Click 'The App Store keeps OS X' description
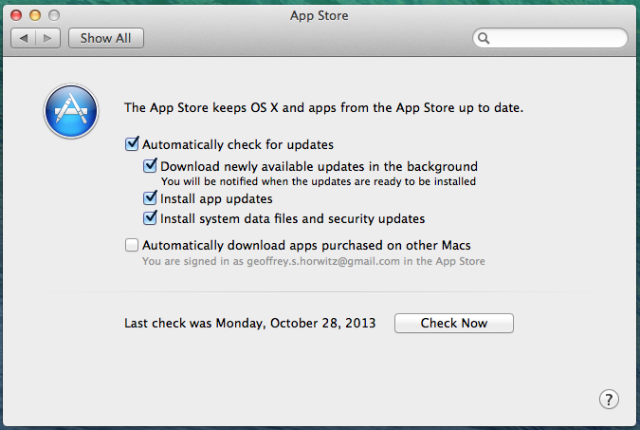The height and width of the screenshot is (430, 640). tap(324, 108)
